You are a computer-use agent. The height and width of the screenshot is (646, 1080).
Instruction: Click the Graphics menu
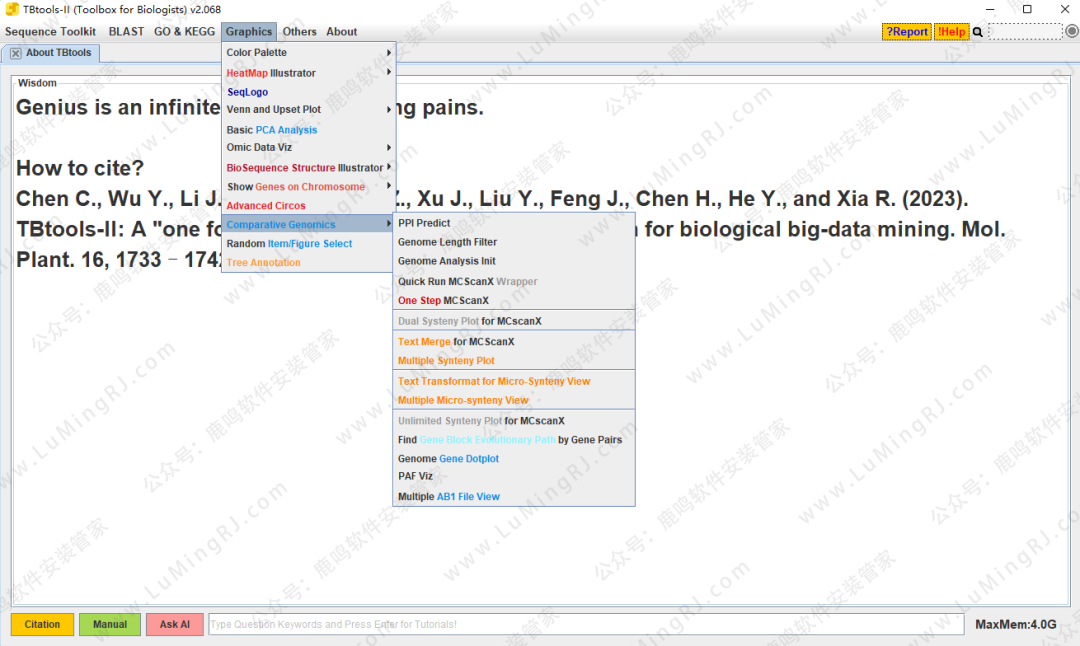[249, 32]
